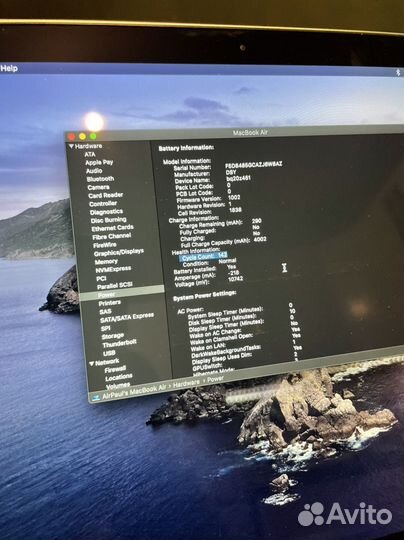Select Ethernet Cards in the sidebar
The image size is (404, 540).
click(x=112, y=228)
